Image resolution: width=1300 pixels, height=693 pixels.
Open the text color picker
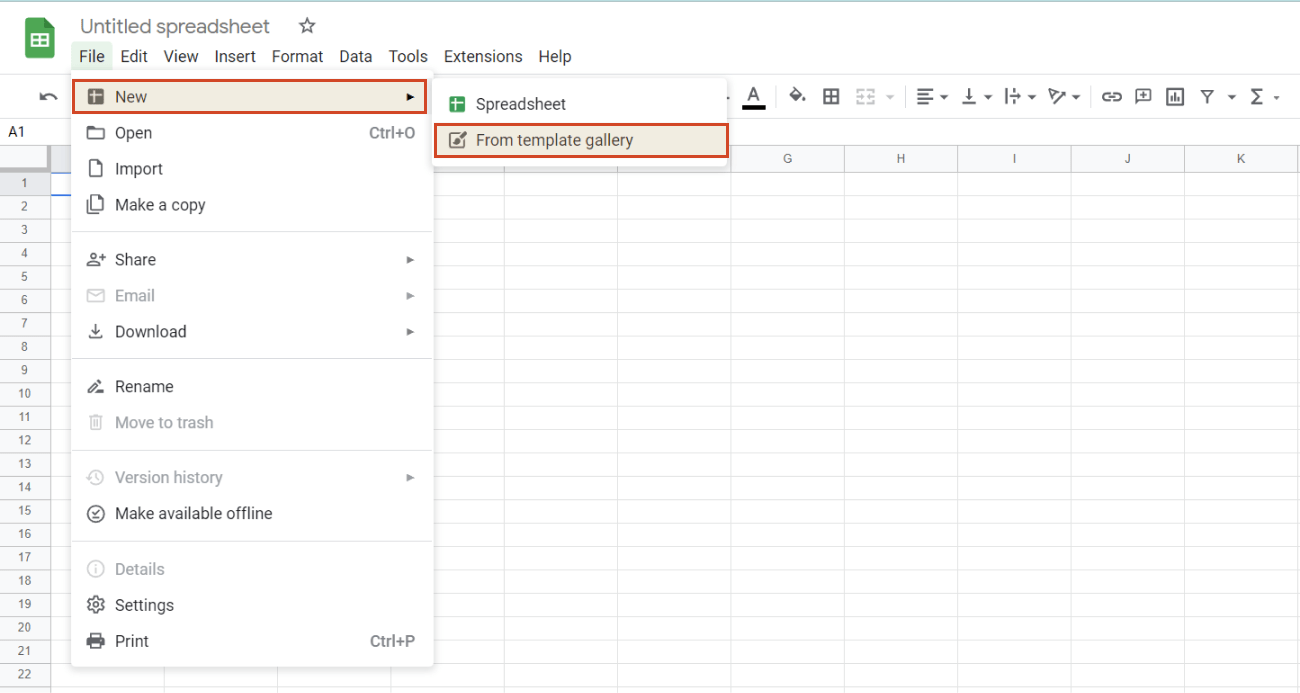point(754,96)
